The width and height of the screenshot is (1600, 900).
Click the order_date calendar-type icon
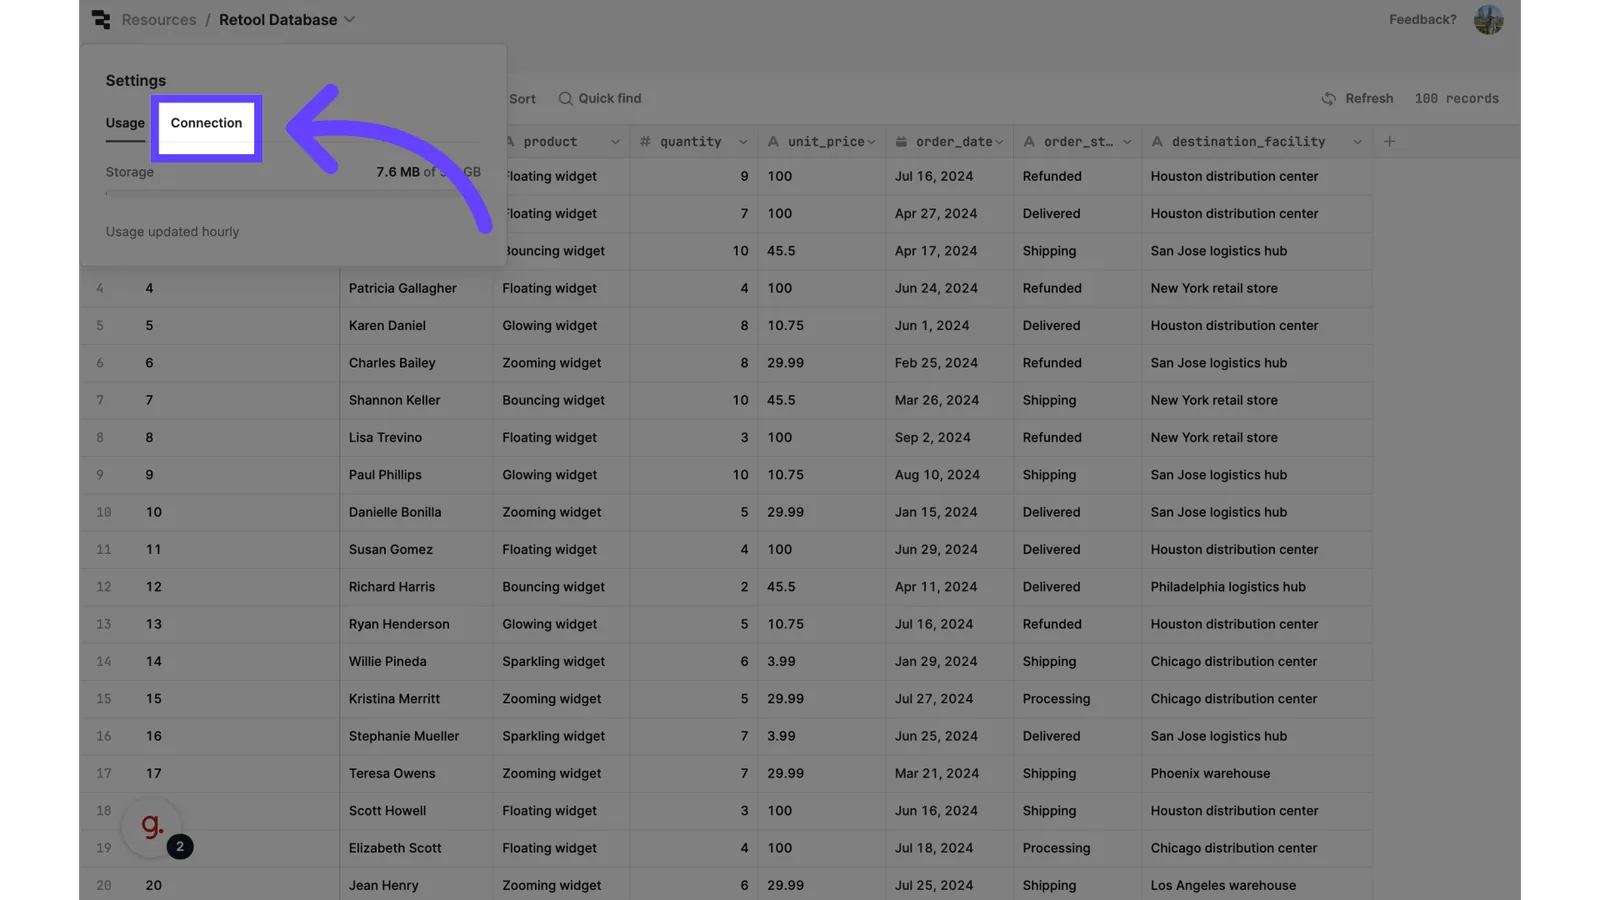(901, 142)
